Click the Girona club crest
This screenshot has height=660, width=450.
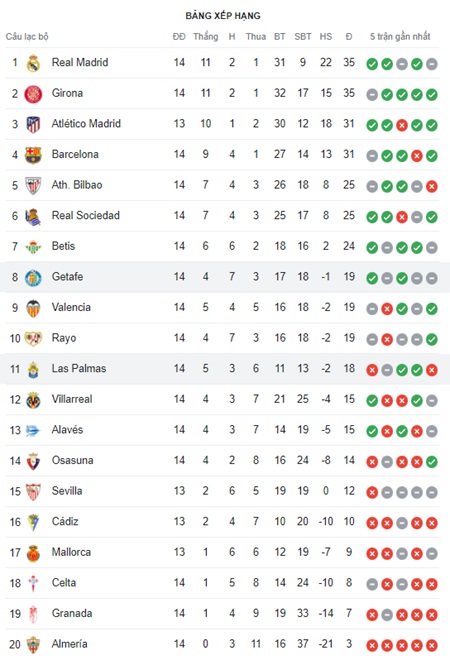(33, 94)
